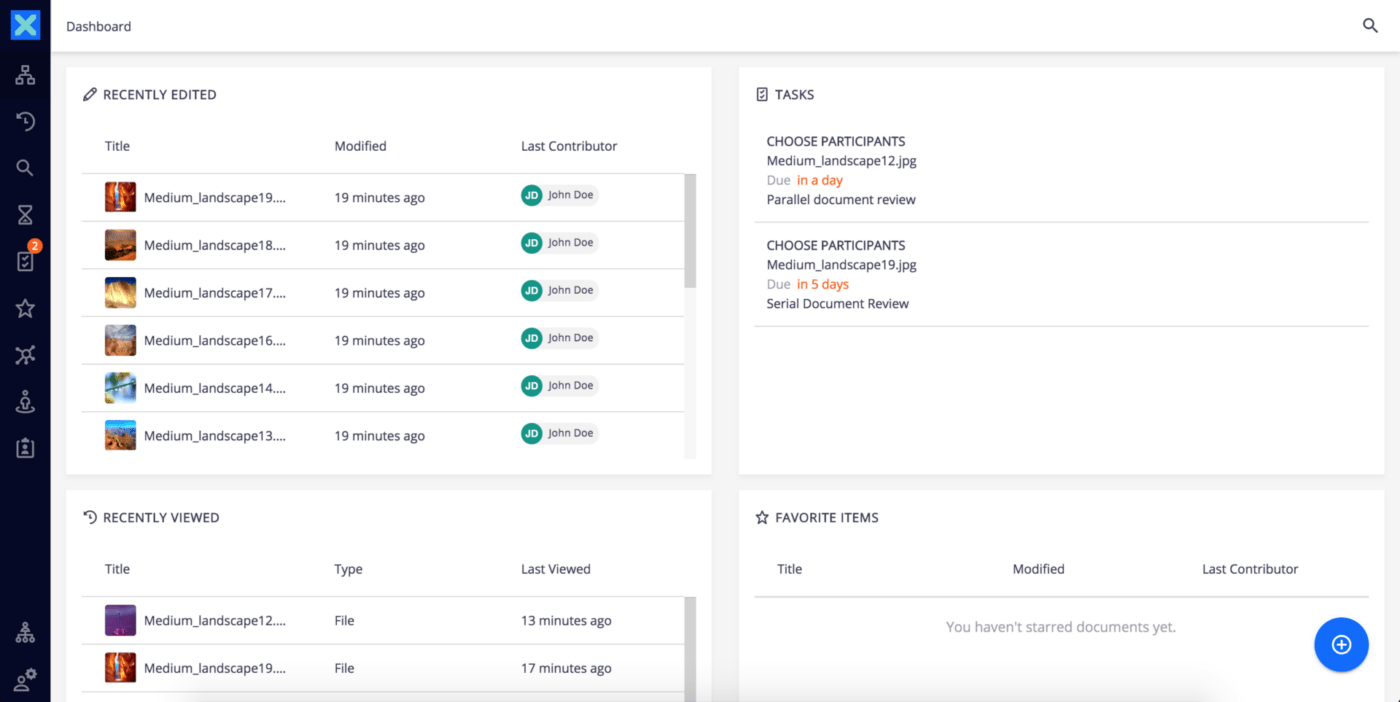Image resolution: width=1400 pixels, height=702 pixels.
Task: Open user settings icon at sidebar bottom
Action: 25,679
